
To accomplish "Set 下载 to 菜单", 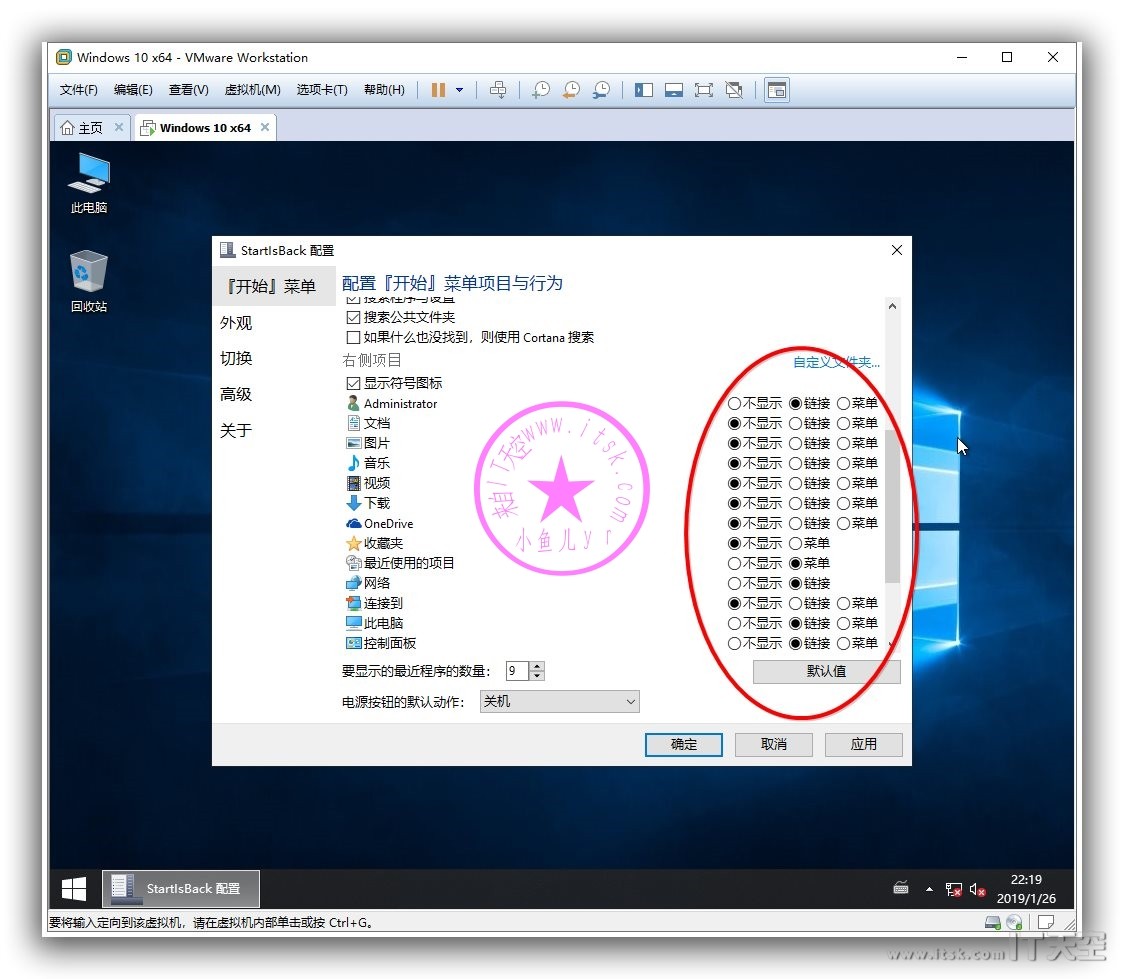I will [844, 504].
